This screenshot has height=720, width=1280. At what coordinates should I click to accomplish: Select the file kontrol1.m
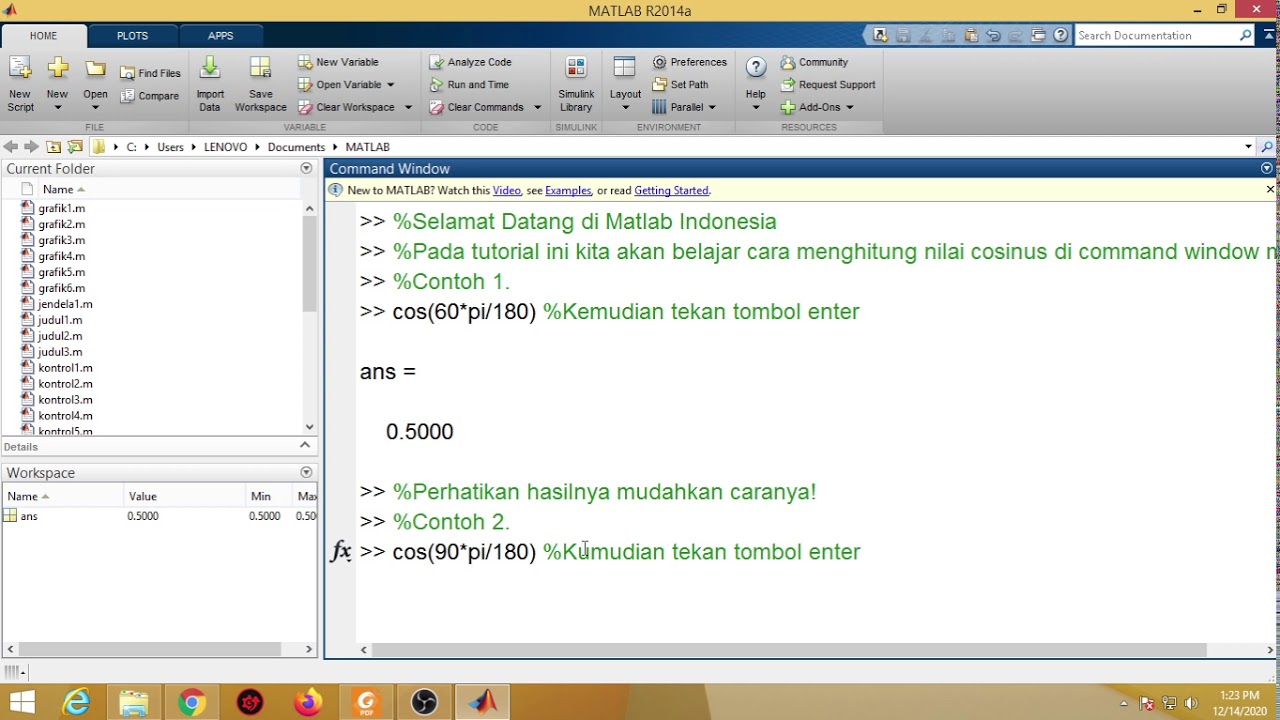tap(64, 368)
